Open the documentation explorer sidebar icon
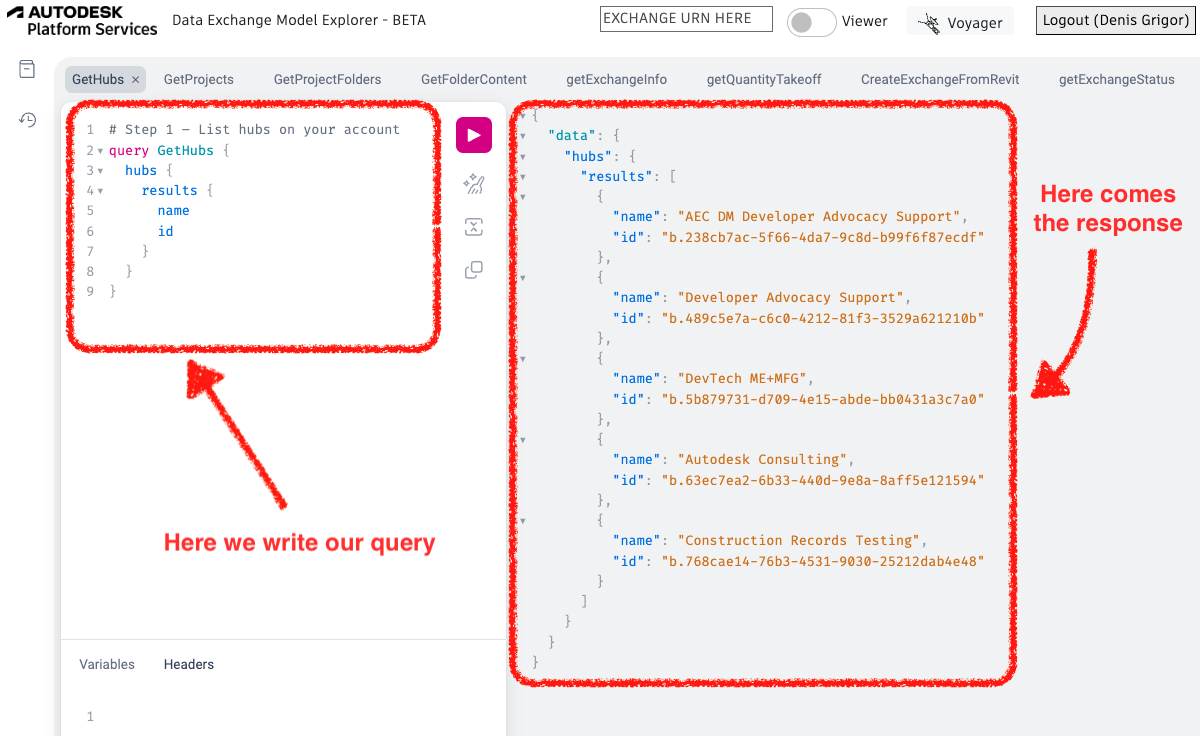 click(x=27, y=69)
